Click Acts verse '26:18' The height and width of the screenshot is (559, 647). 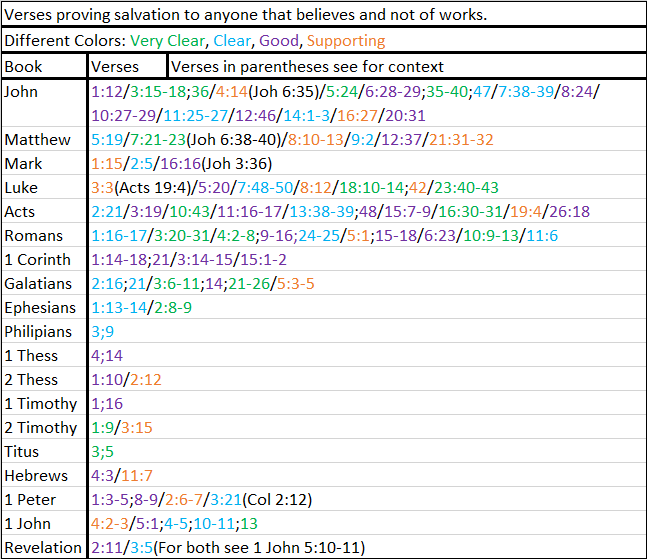tap(570, 212)
